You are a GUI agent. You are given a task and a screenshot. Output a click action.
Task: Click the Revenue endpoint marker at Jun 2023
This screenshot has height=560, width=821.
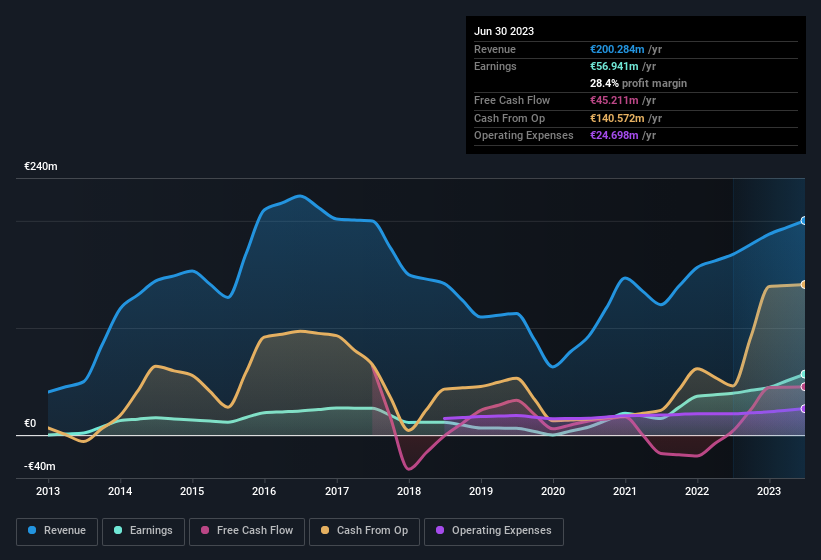coord(804,221)
